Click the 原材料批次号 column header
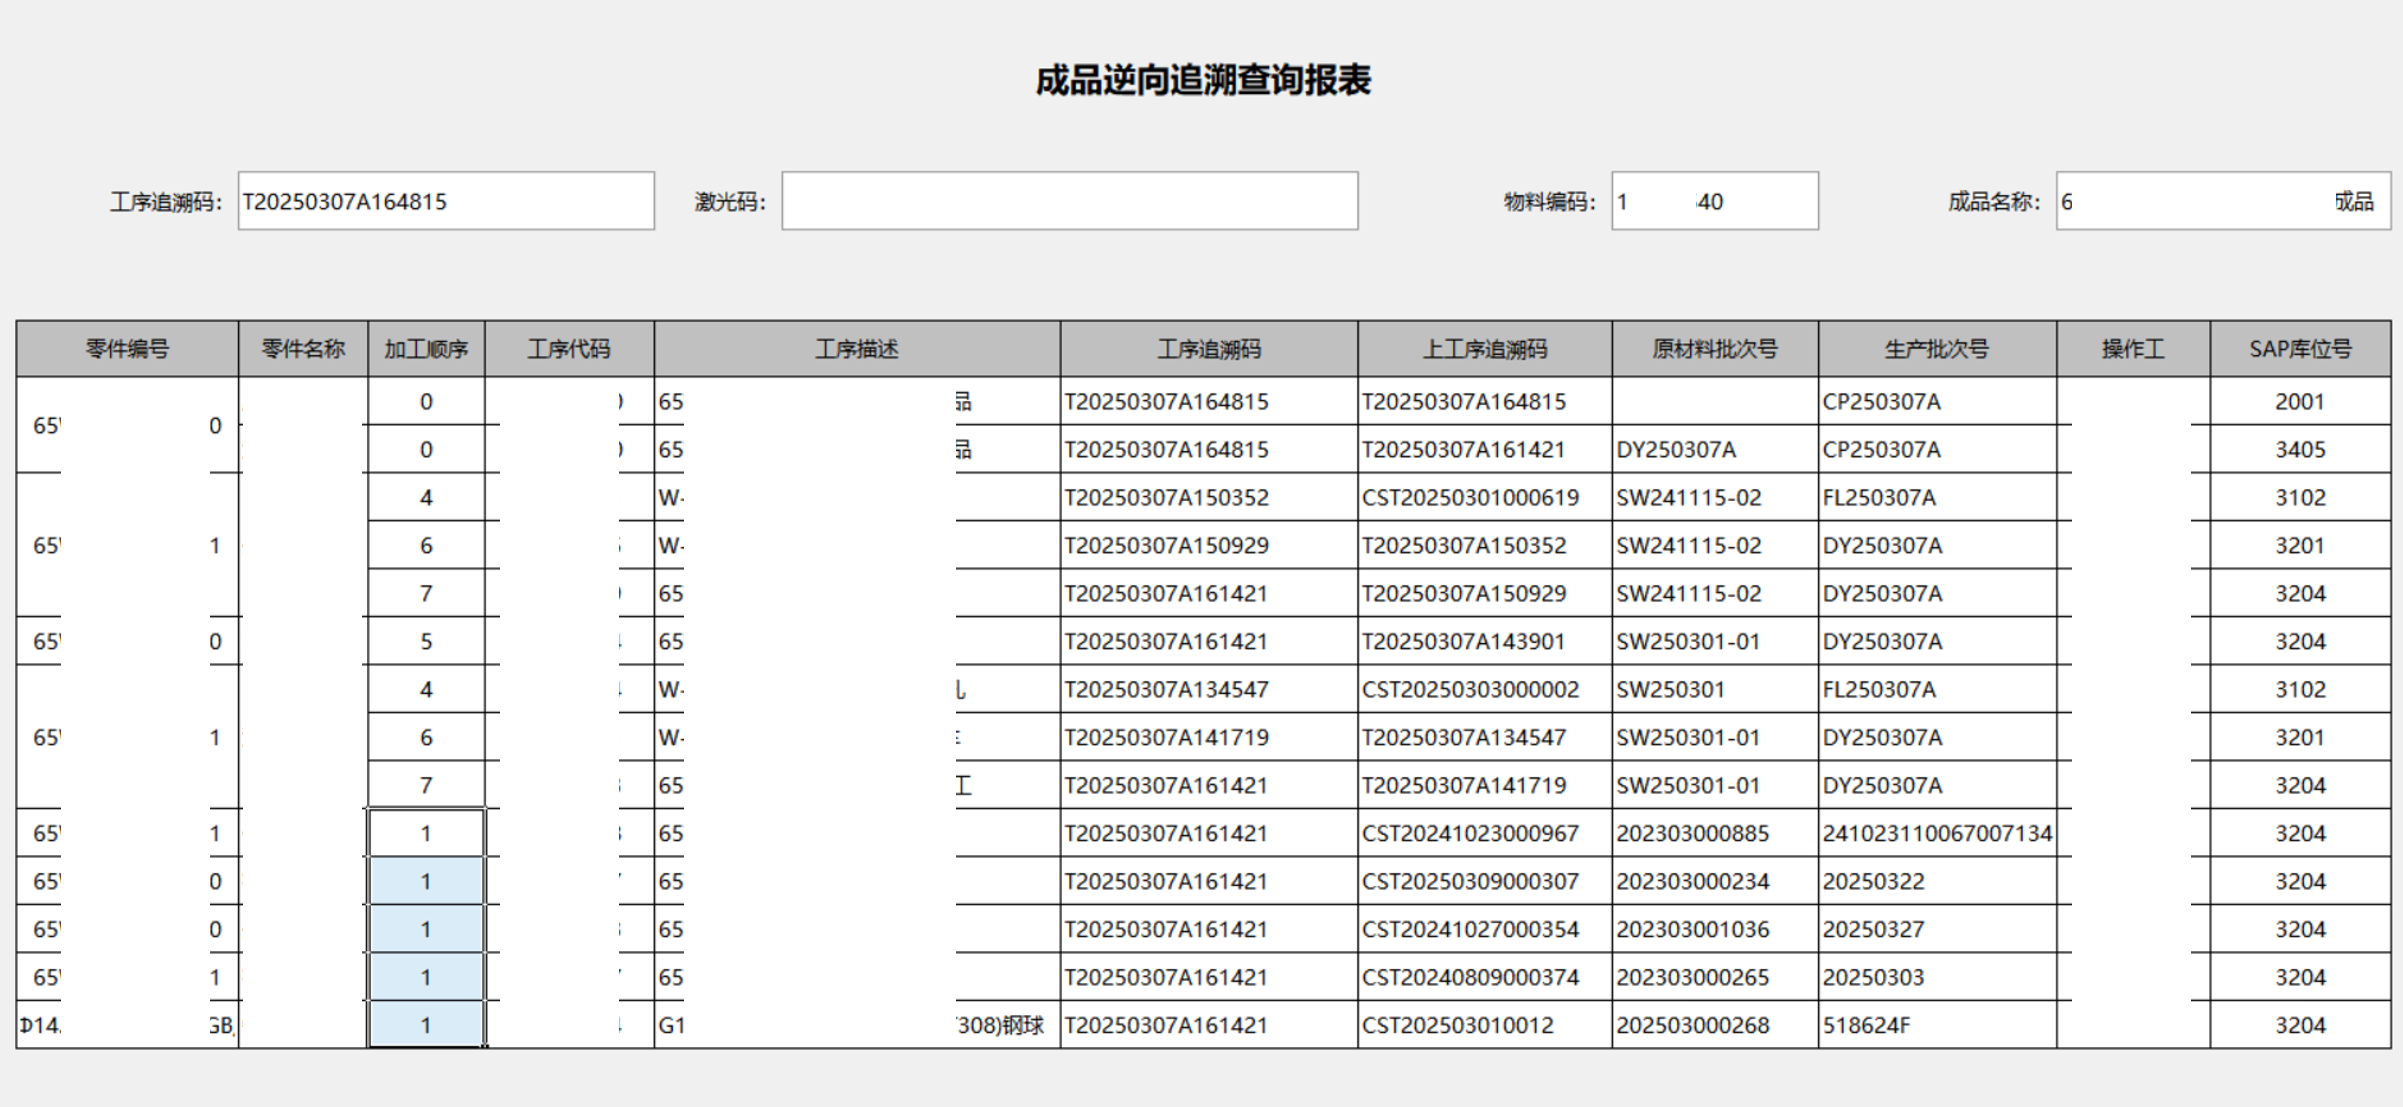 1712,348
